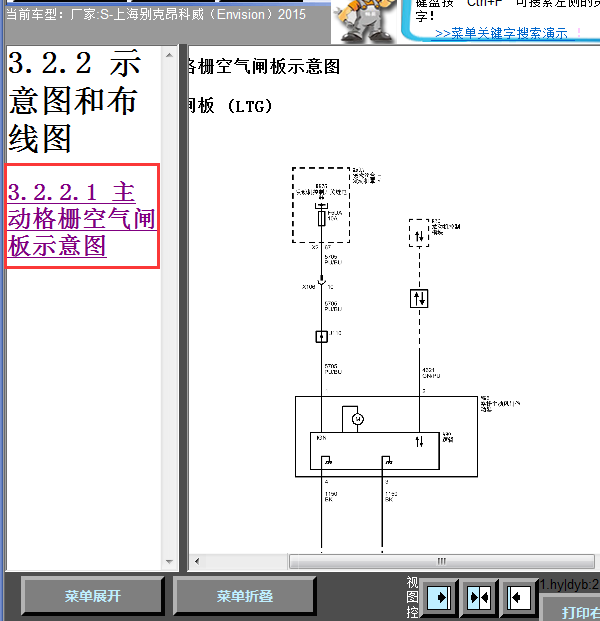Click the diagram horizontal scrollbar thumb
The image size is (600, 621).
click(x=442, y=561)
